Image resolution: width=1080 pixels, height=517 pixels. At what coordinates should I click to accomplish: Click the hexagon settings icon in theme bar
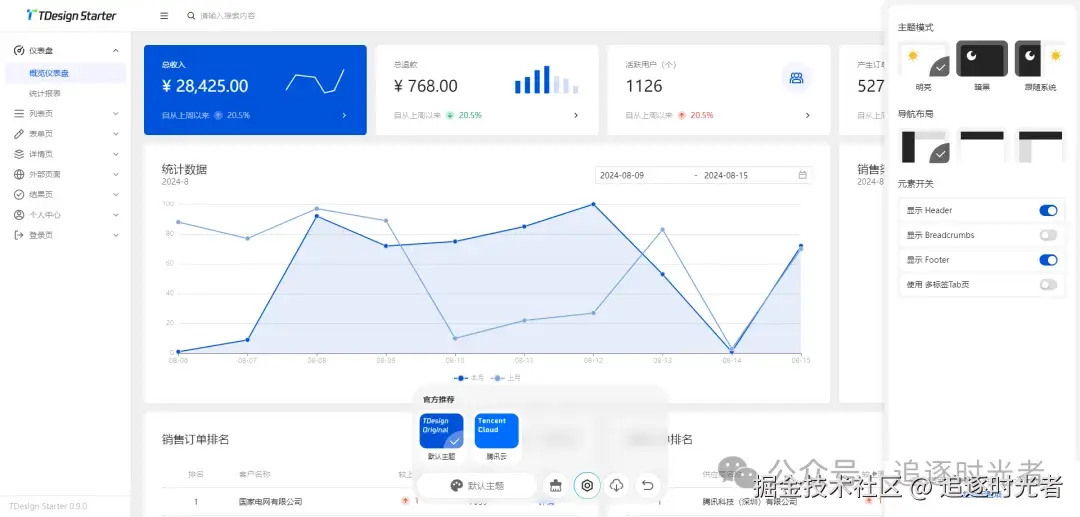[x=587, y=485]
